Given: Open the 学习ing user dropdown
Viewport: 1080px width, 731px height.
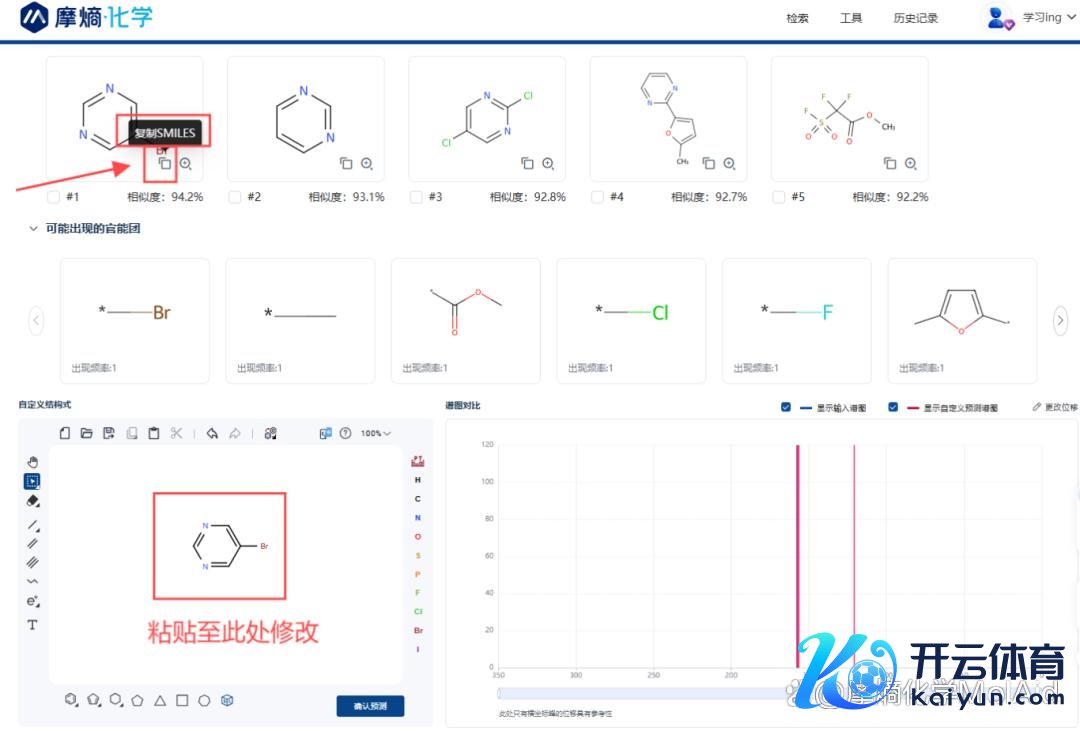Looking at the screenshot, I should [1028, 18].
